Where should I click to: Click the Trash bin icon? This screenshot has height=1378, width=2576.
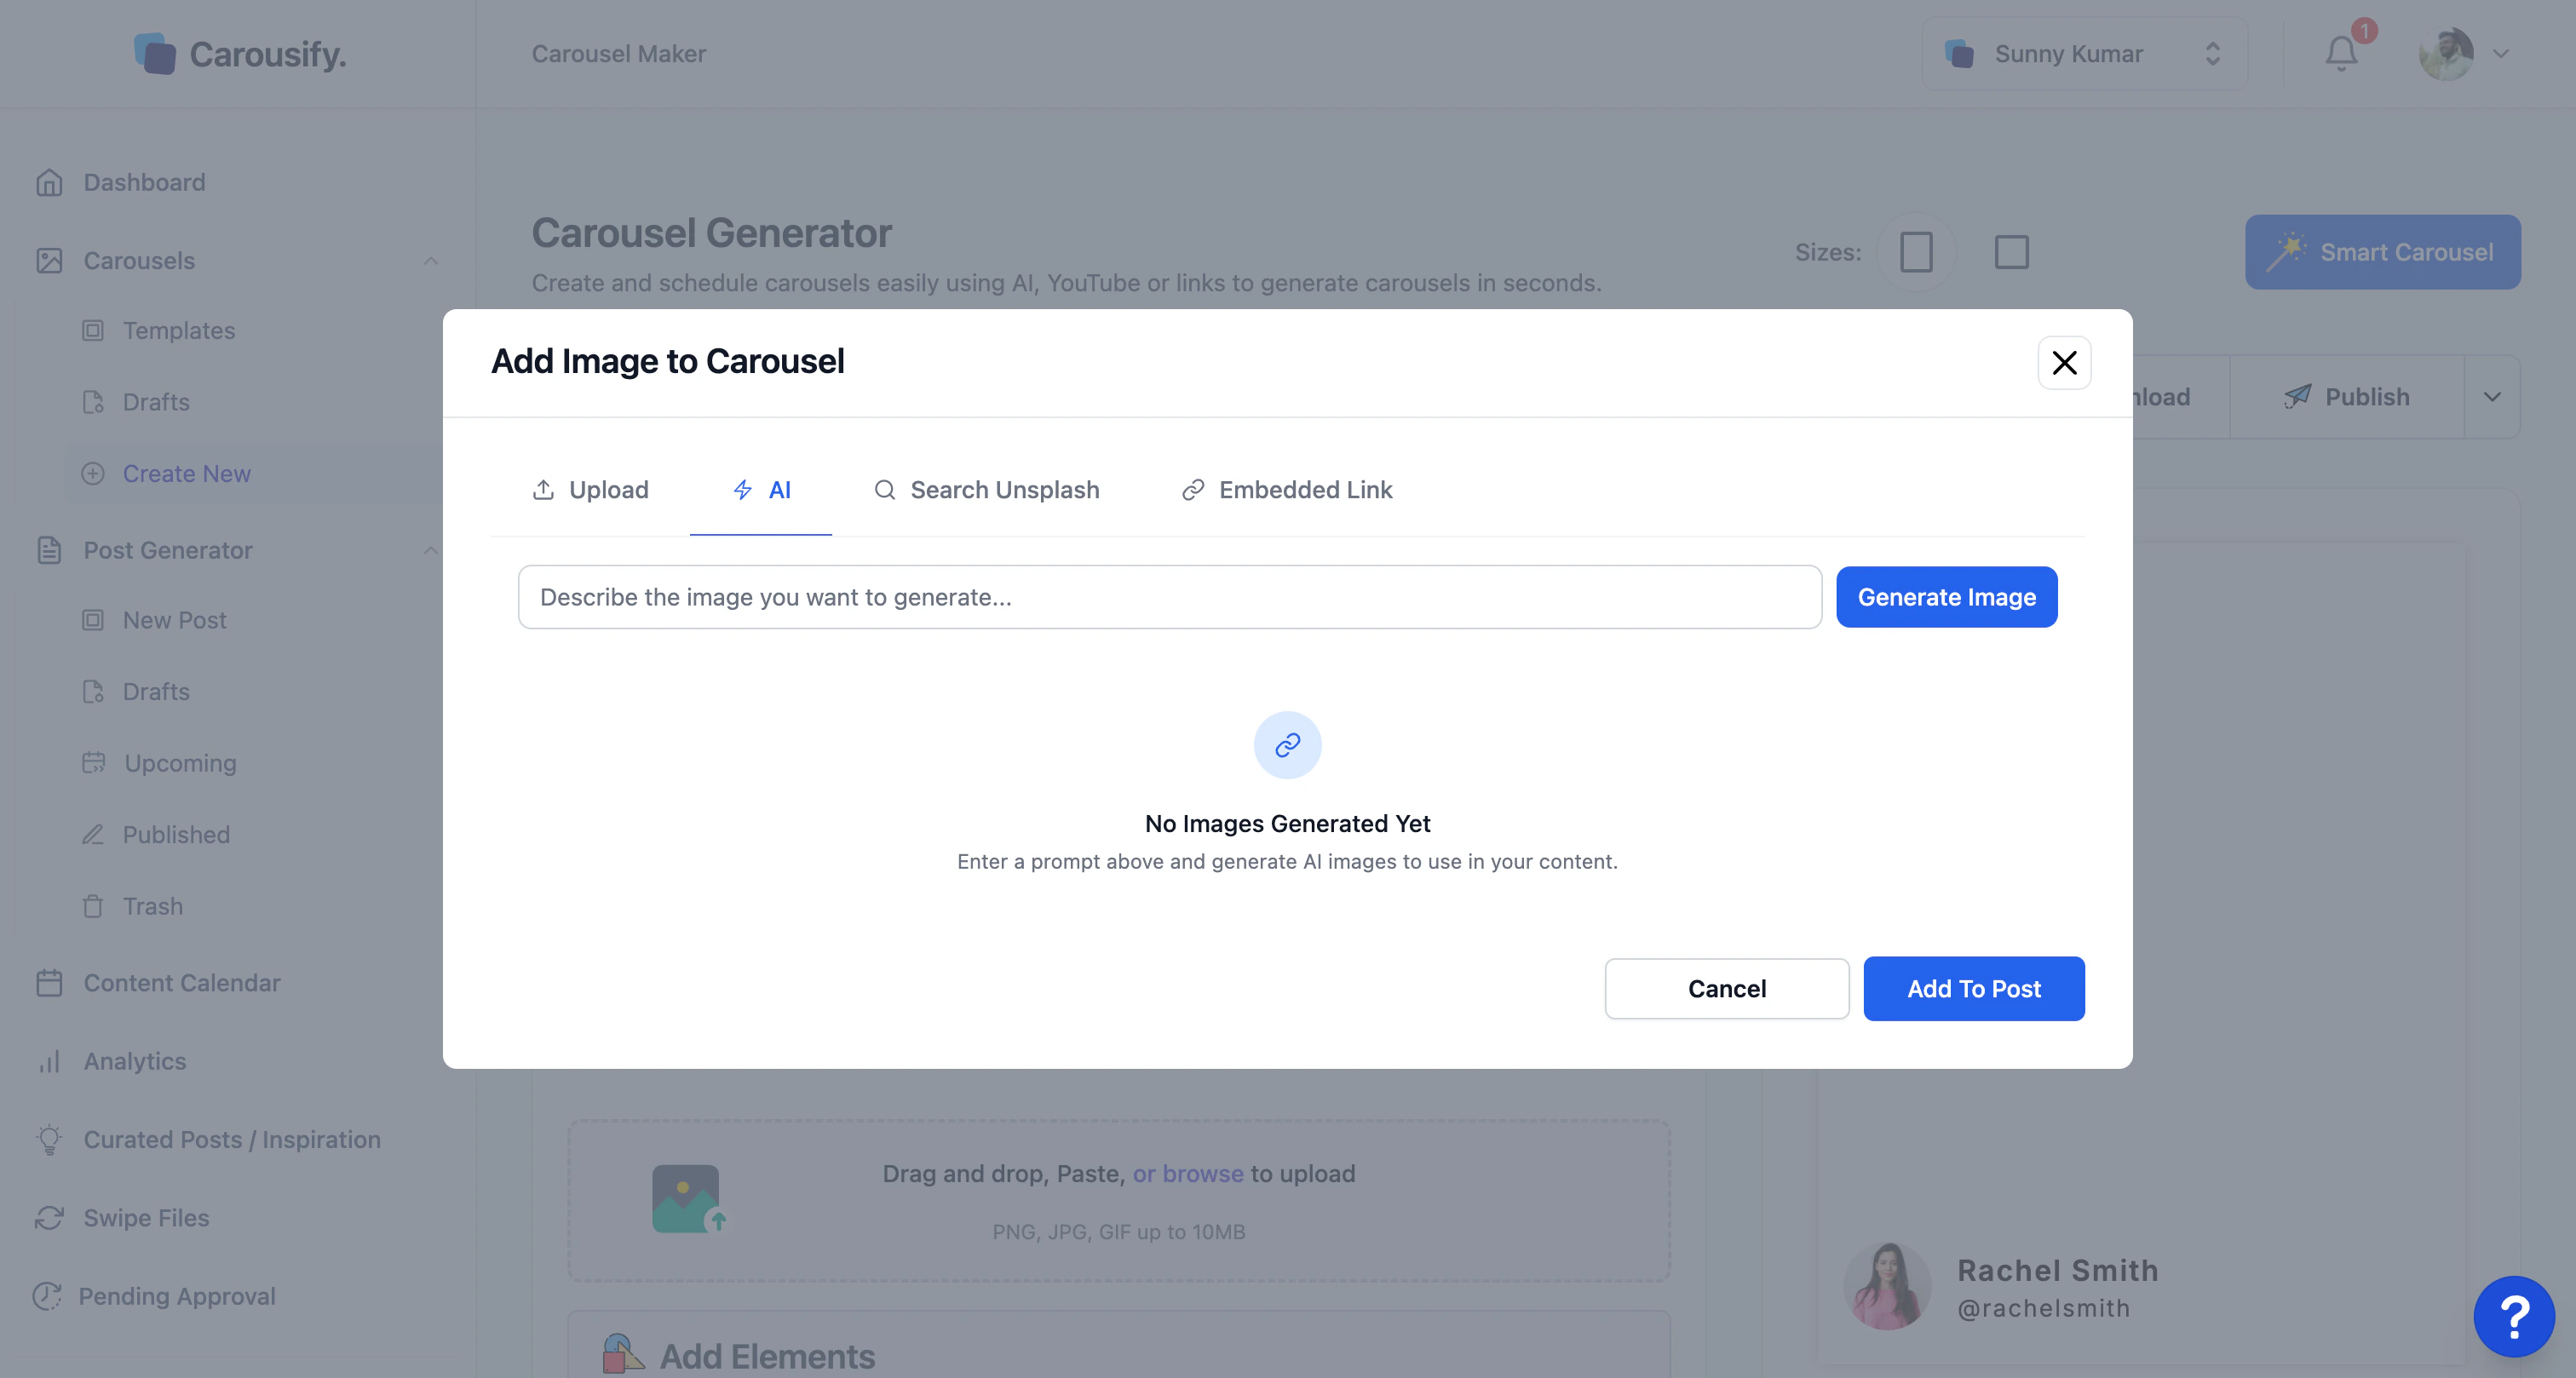[93, 906]
